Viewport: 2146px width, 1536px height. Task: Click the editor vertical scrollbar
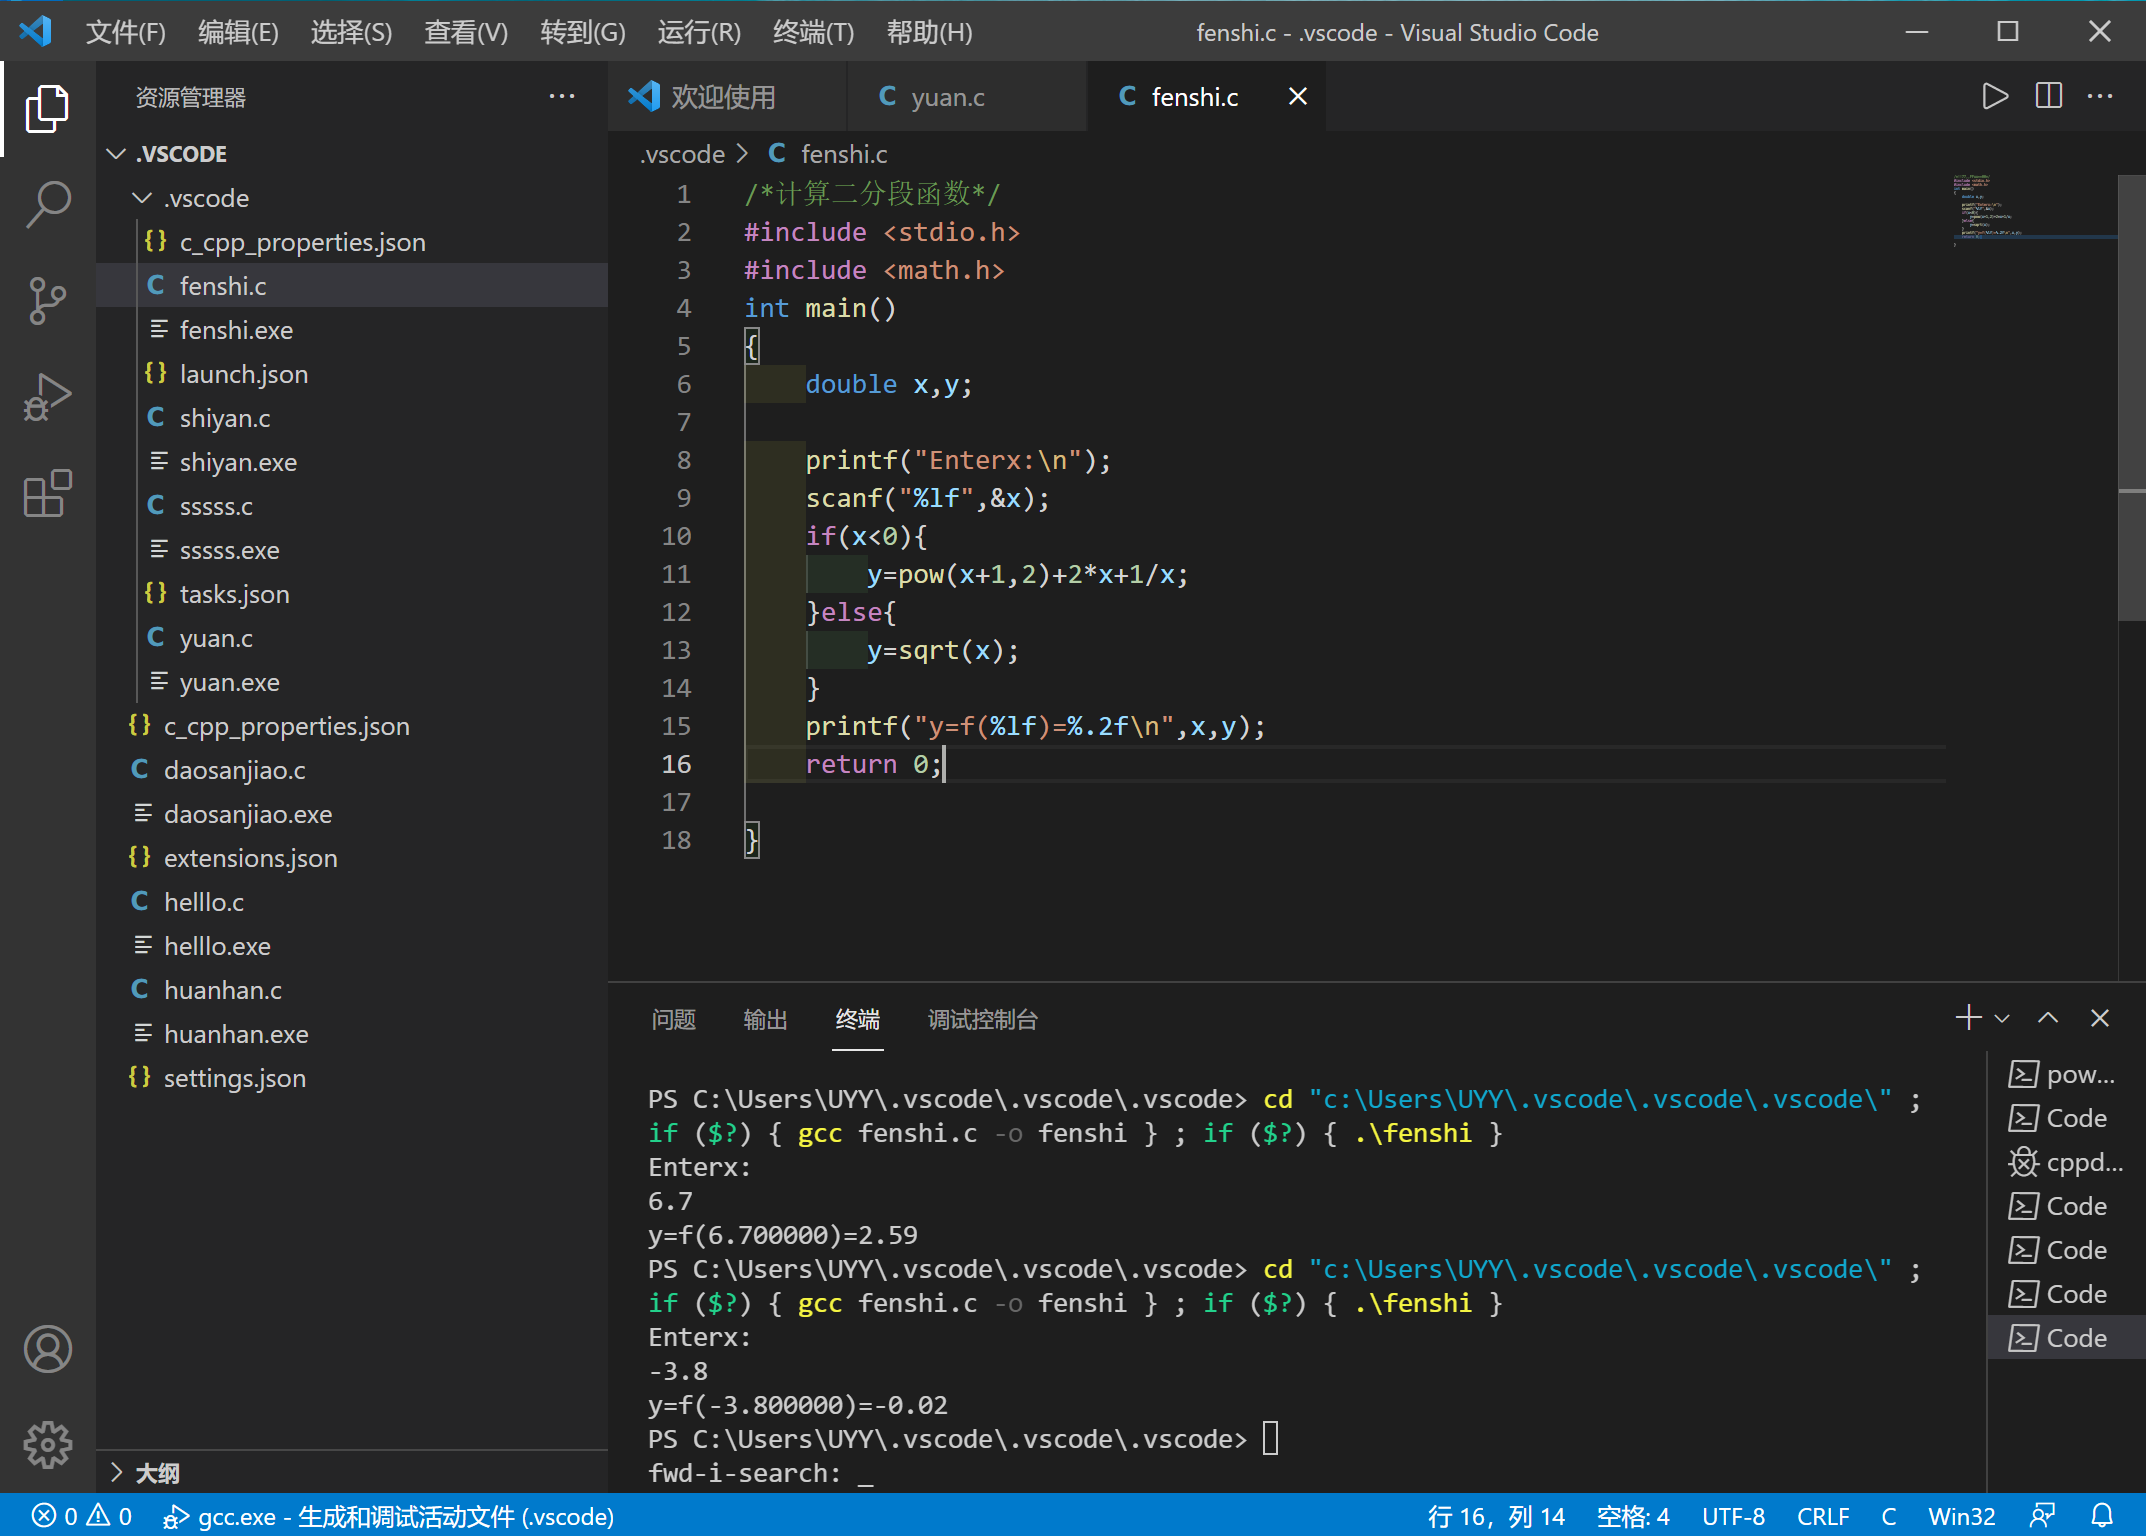click(2131, 400)
